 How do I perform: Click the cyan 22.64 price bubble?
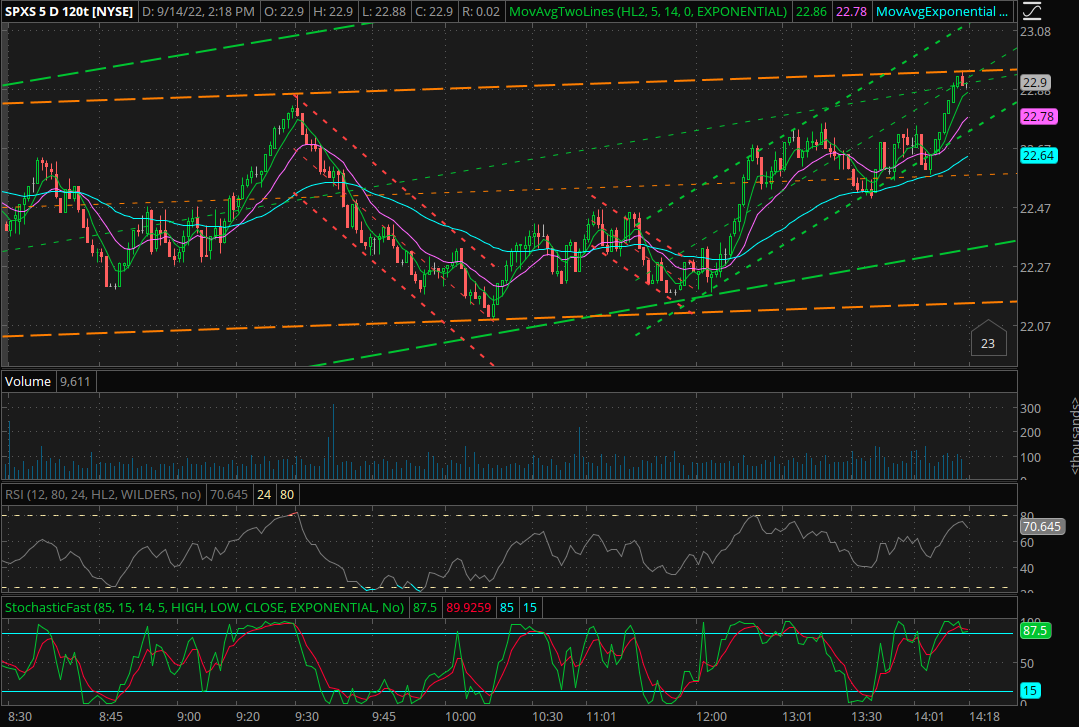[x=1037, y=154]
